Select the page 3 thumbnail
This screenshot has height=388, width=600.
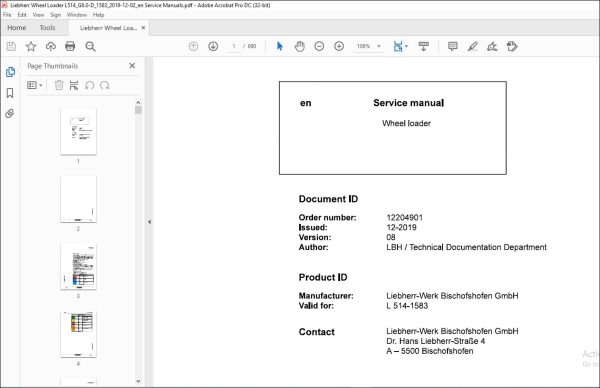pos(78,266)
